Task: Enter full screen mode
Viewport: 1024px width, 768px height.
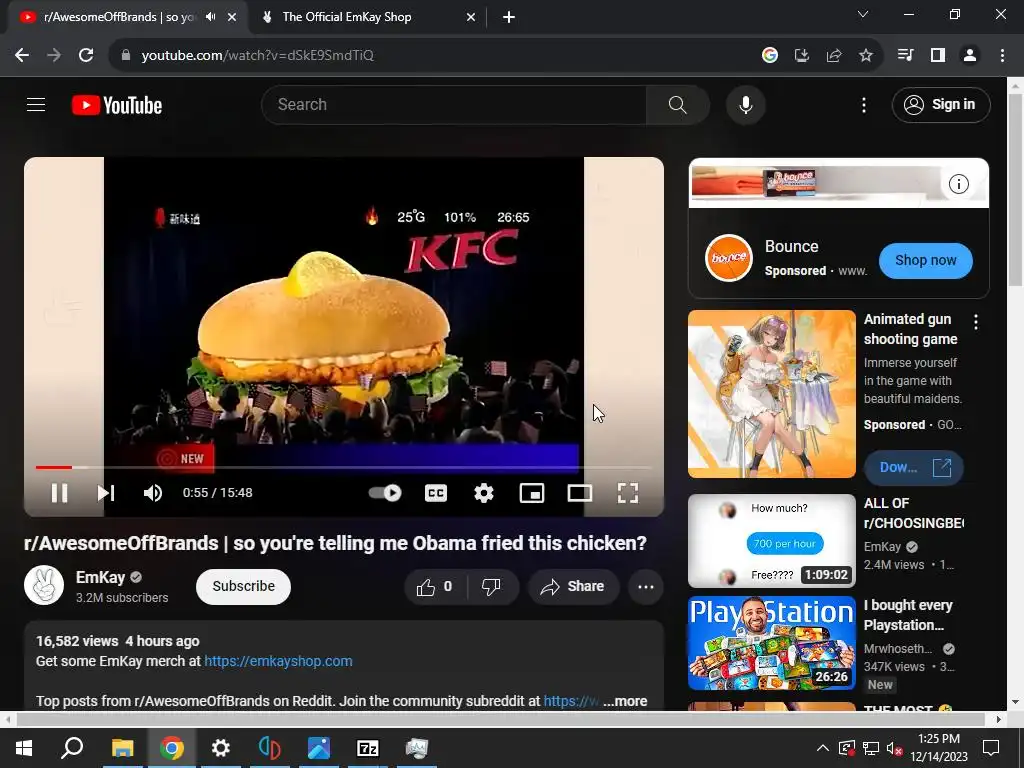Action: [x=628, y=493]
